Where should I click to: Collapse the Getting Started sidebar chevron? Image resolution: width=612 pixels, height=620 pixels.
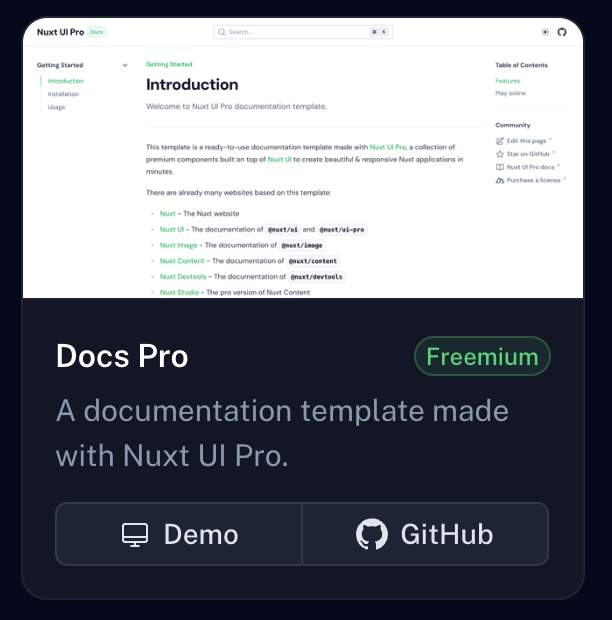click(125, 65)
